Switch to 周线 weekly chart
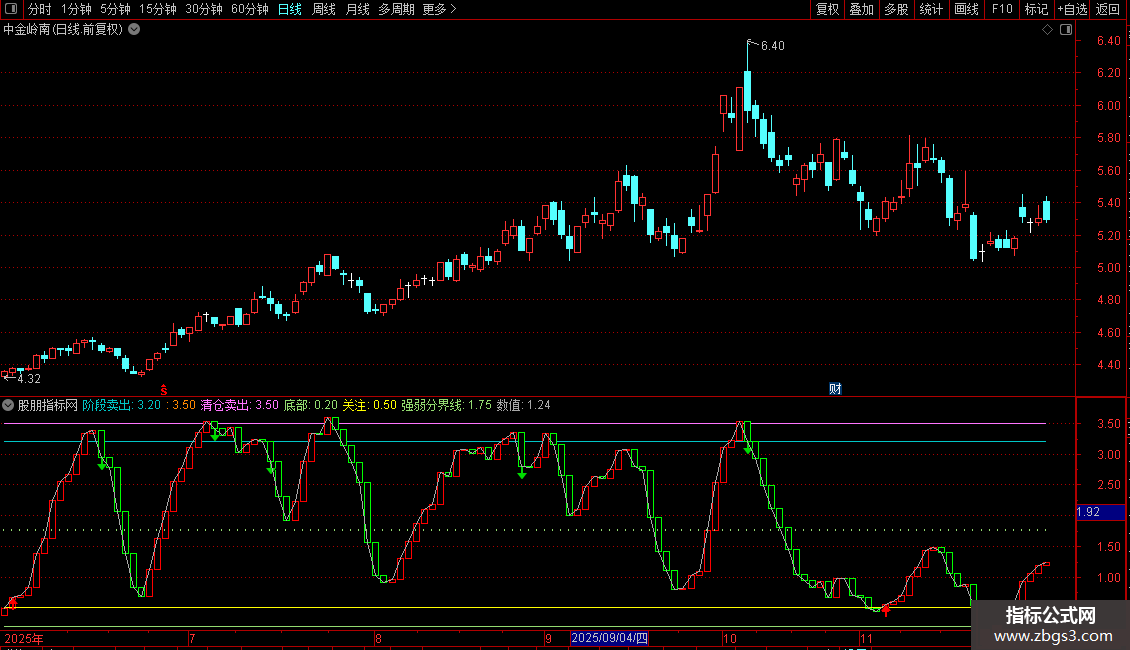Screen dimensions: 1130x650 pyautogui.click(x=324, y=9)
